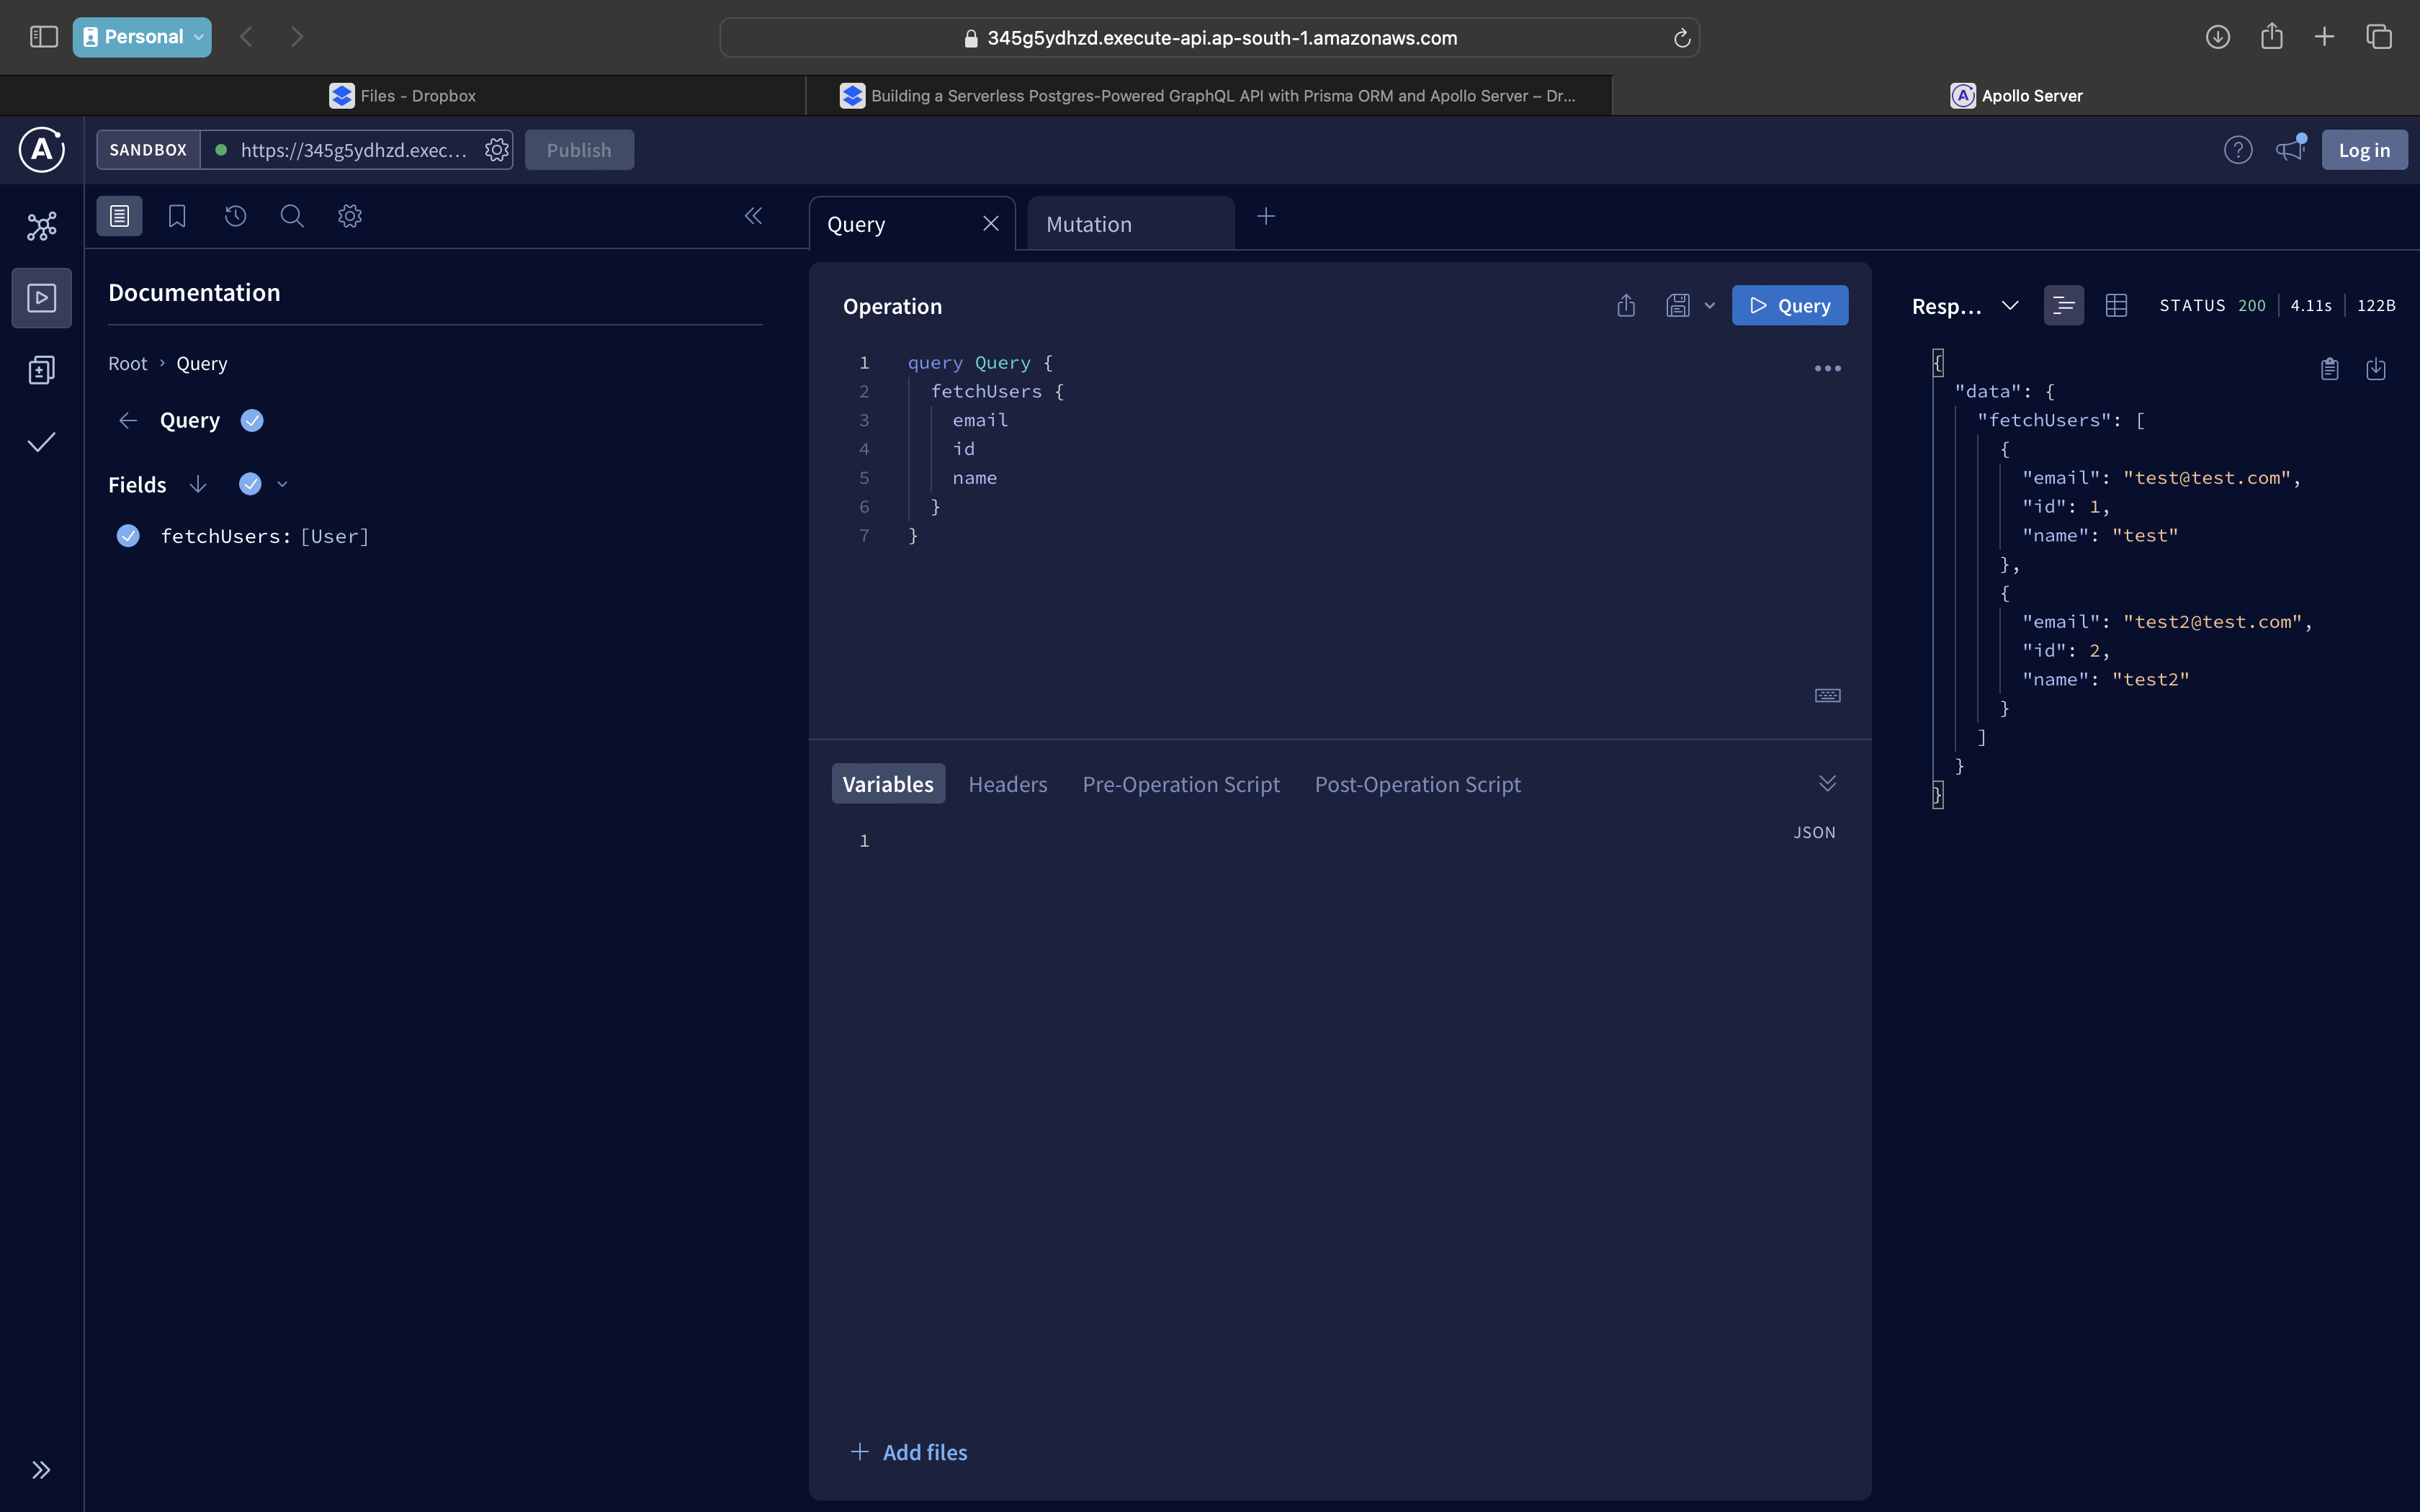
Task: Open the Checks checkmark sidebar icon
Action: (42, 442)
